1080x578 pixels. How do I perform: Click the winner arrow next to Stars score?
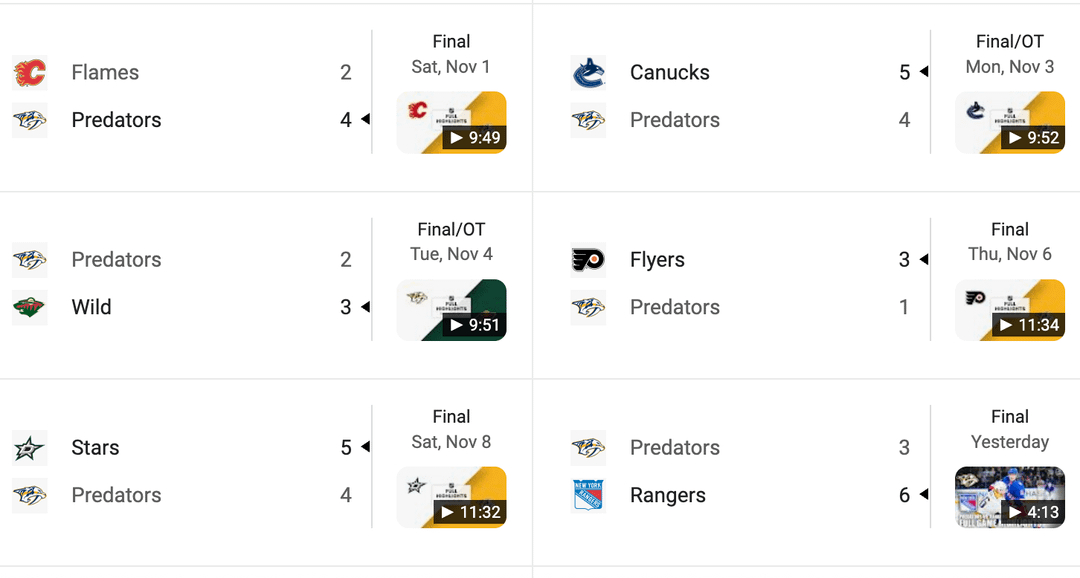[x=363, y=447]
